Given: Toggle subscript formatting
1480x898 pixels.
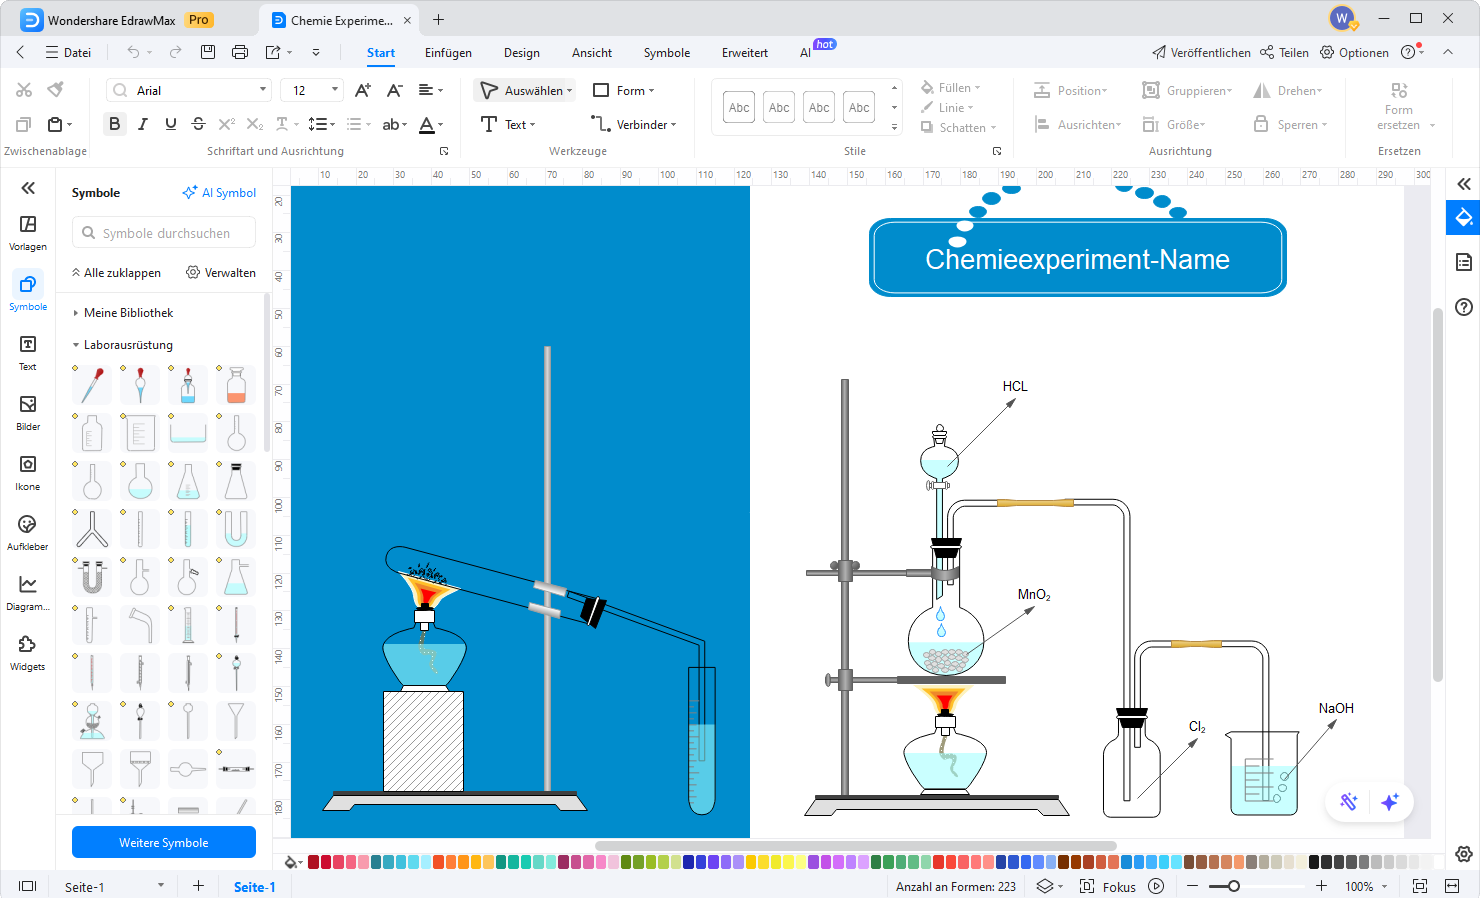Looking at the screenshot, I should pyautogui.click(x=255, y=124).
